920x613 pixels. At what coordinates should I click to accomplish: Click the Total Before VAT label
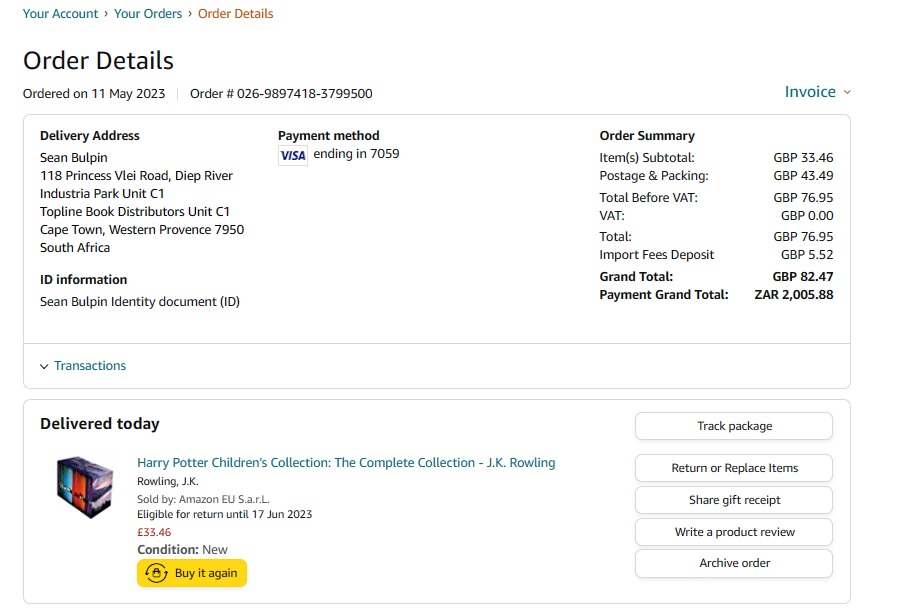648,198
